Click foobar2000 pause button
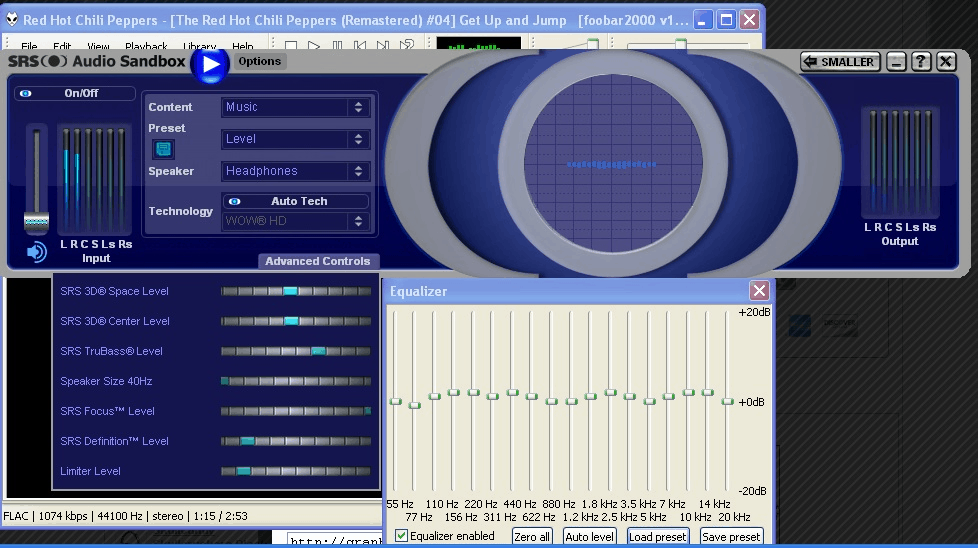The image size is (978, 548). 337,45
